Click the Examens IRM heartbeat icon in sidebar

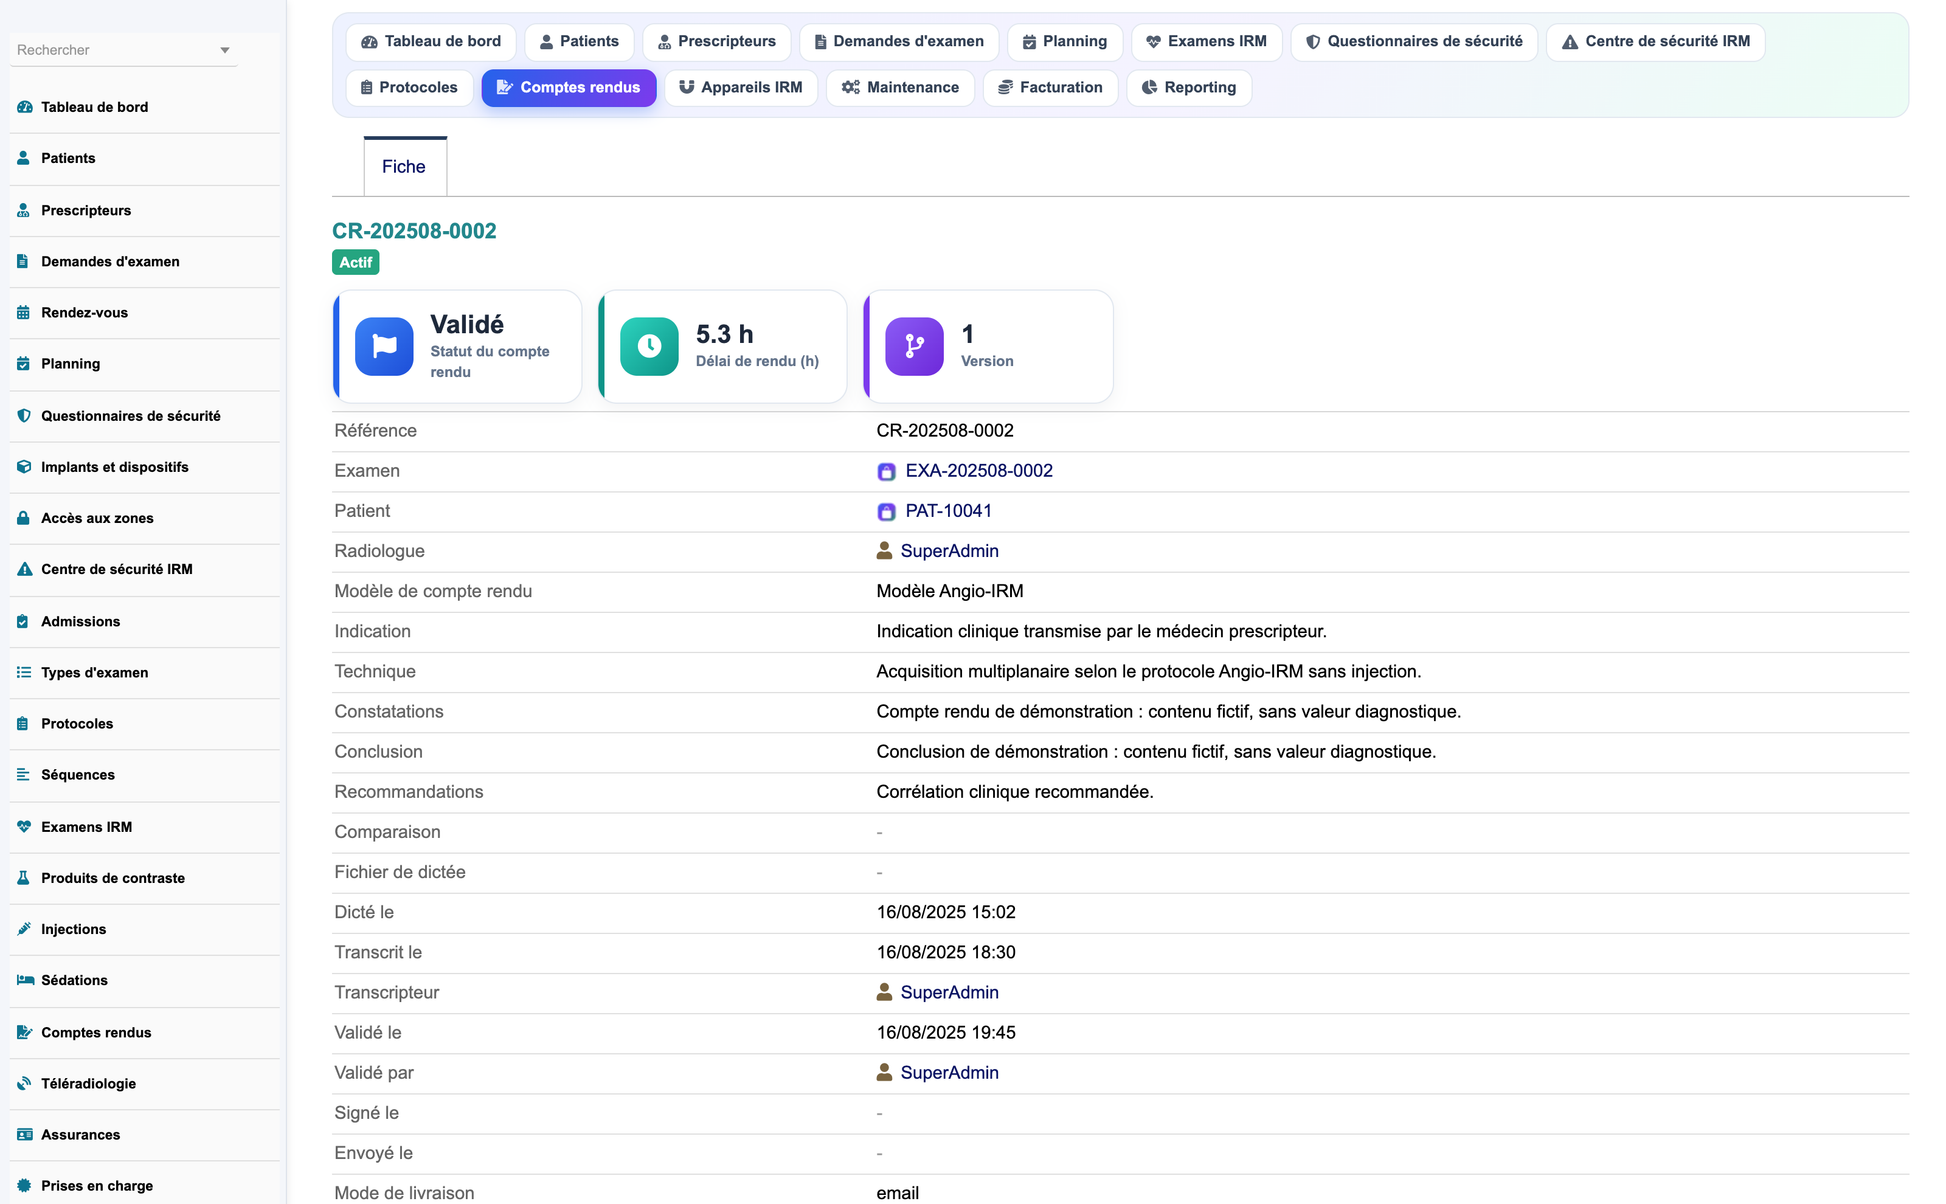pyautogui.click(x=24, y=827)
